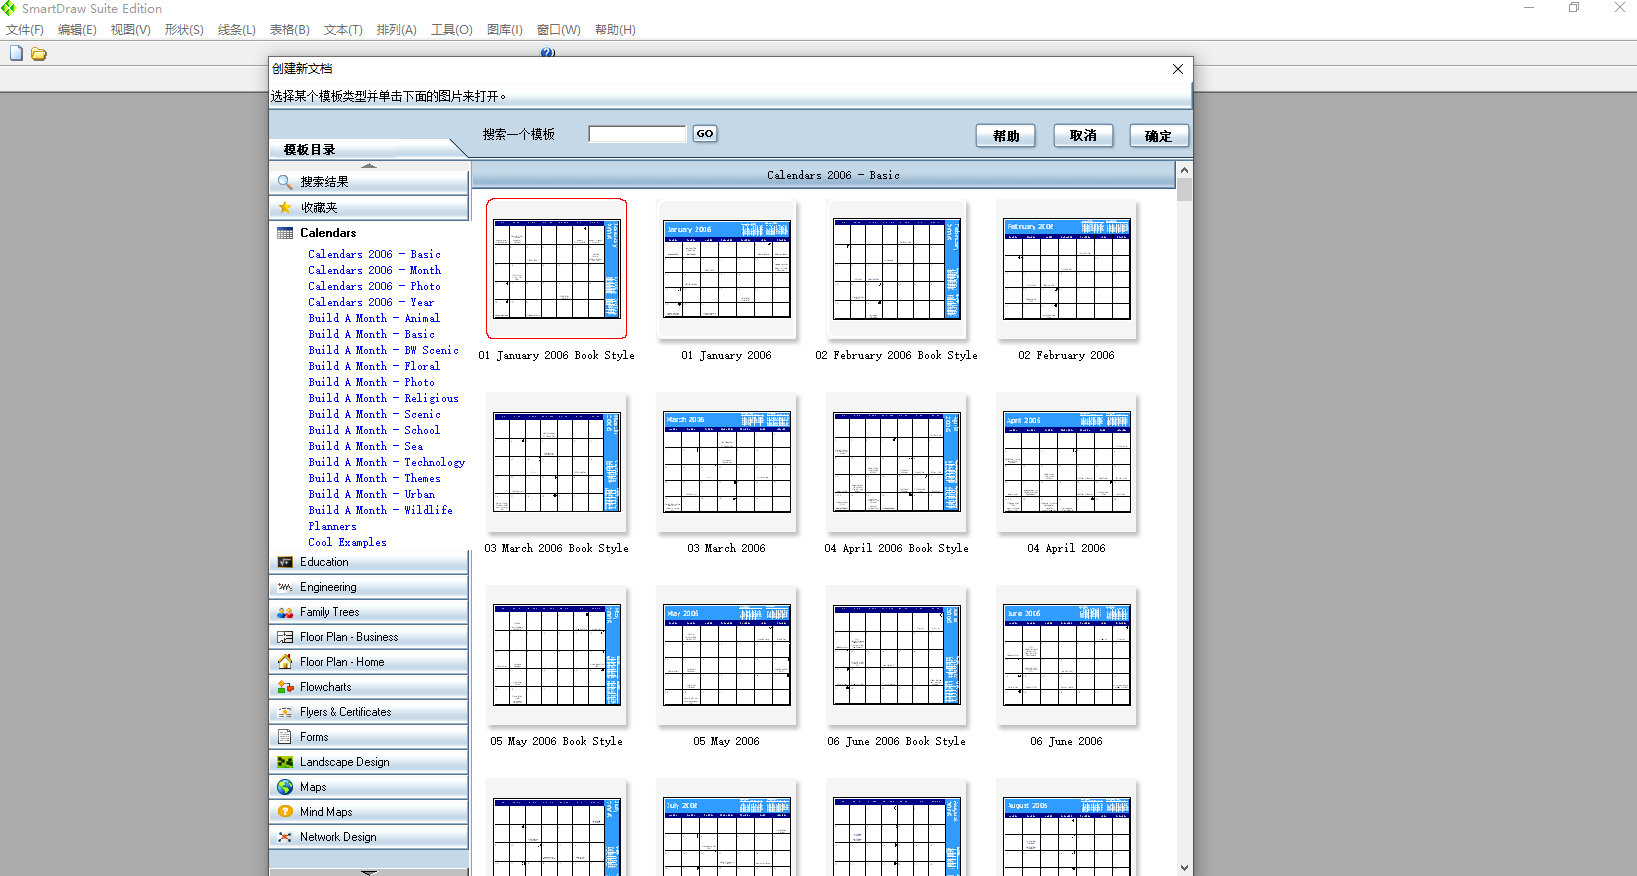
Task: Open the Family Trees category
Action: click(329, 612)
